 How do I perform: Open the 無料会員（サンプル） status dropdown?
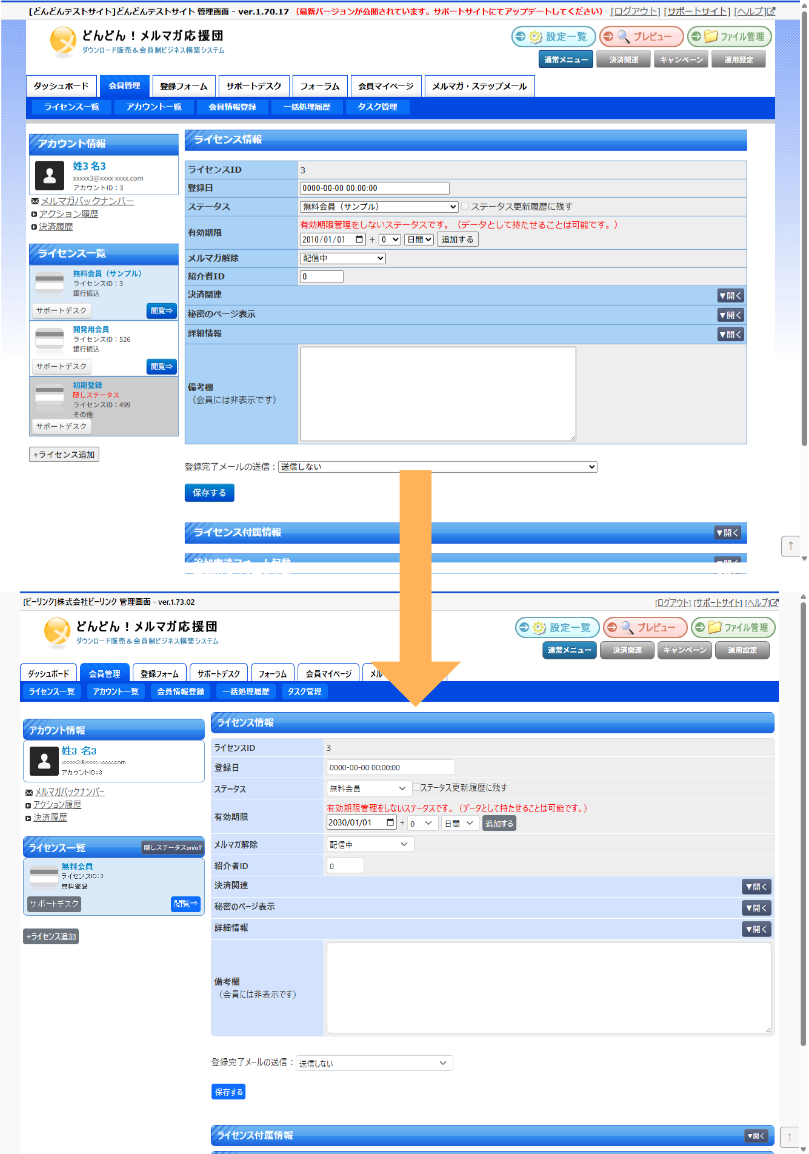[x=379, y=207]
